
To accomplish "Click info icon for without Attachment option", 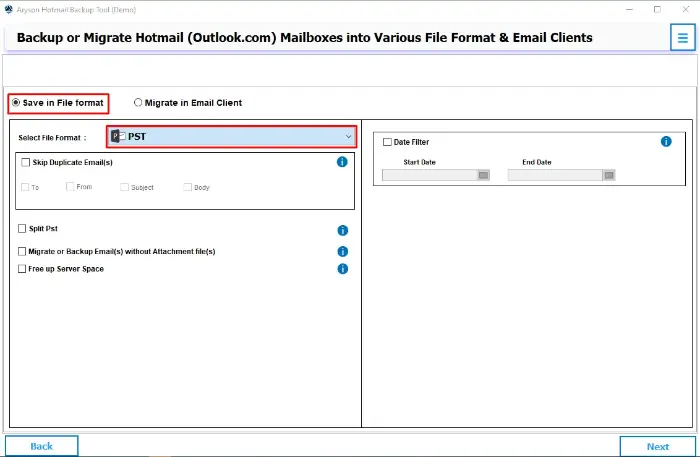I will [342, 251].
